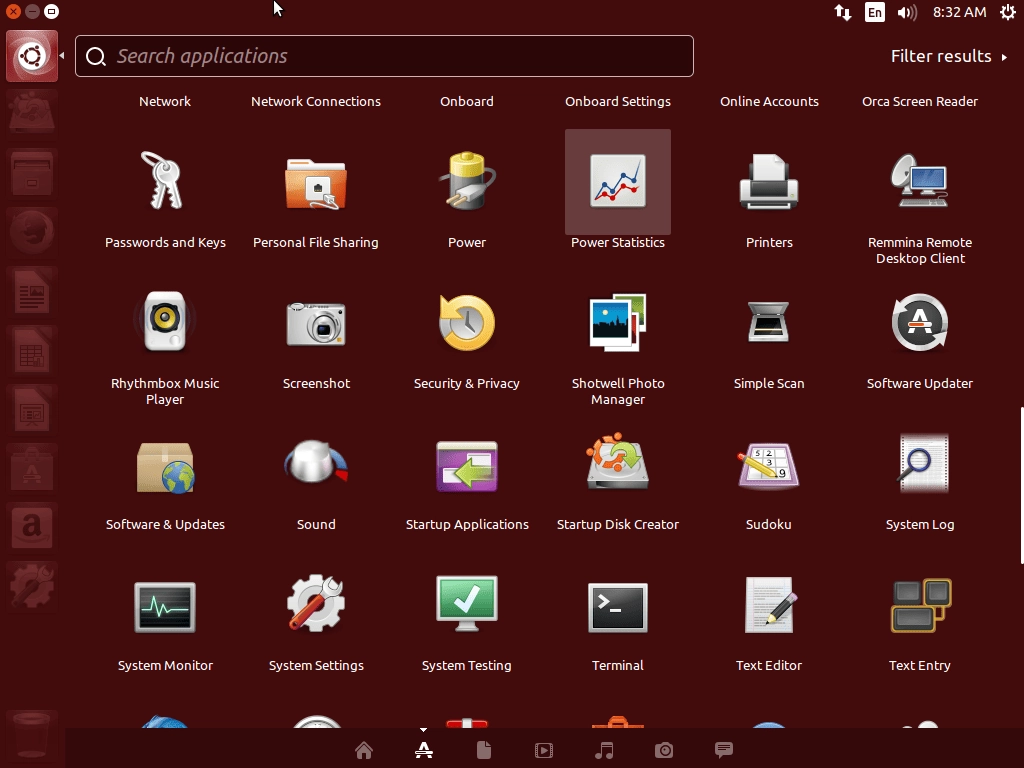
Task: Open Network Connections label
Action: tap(316, 101)
